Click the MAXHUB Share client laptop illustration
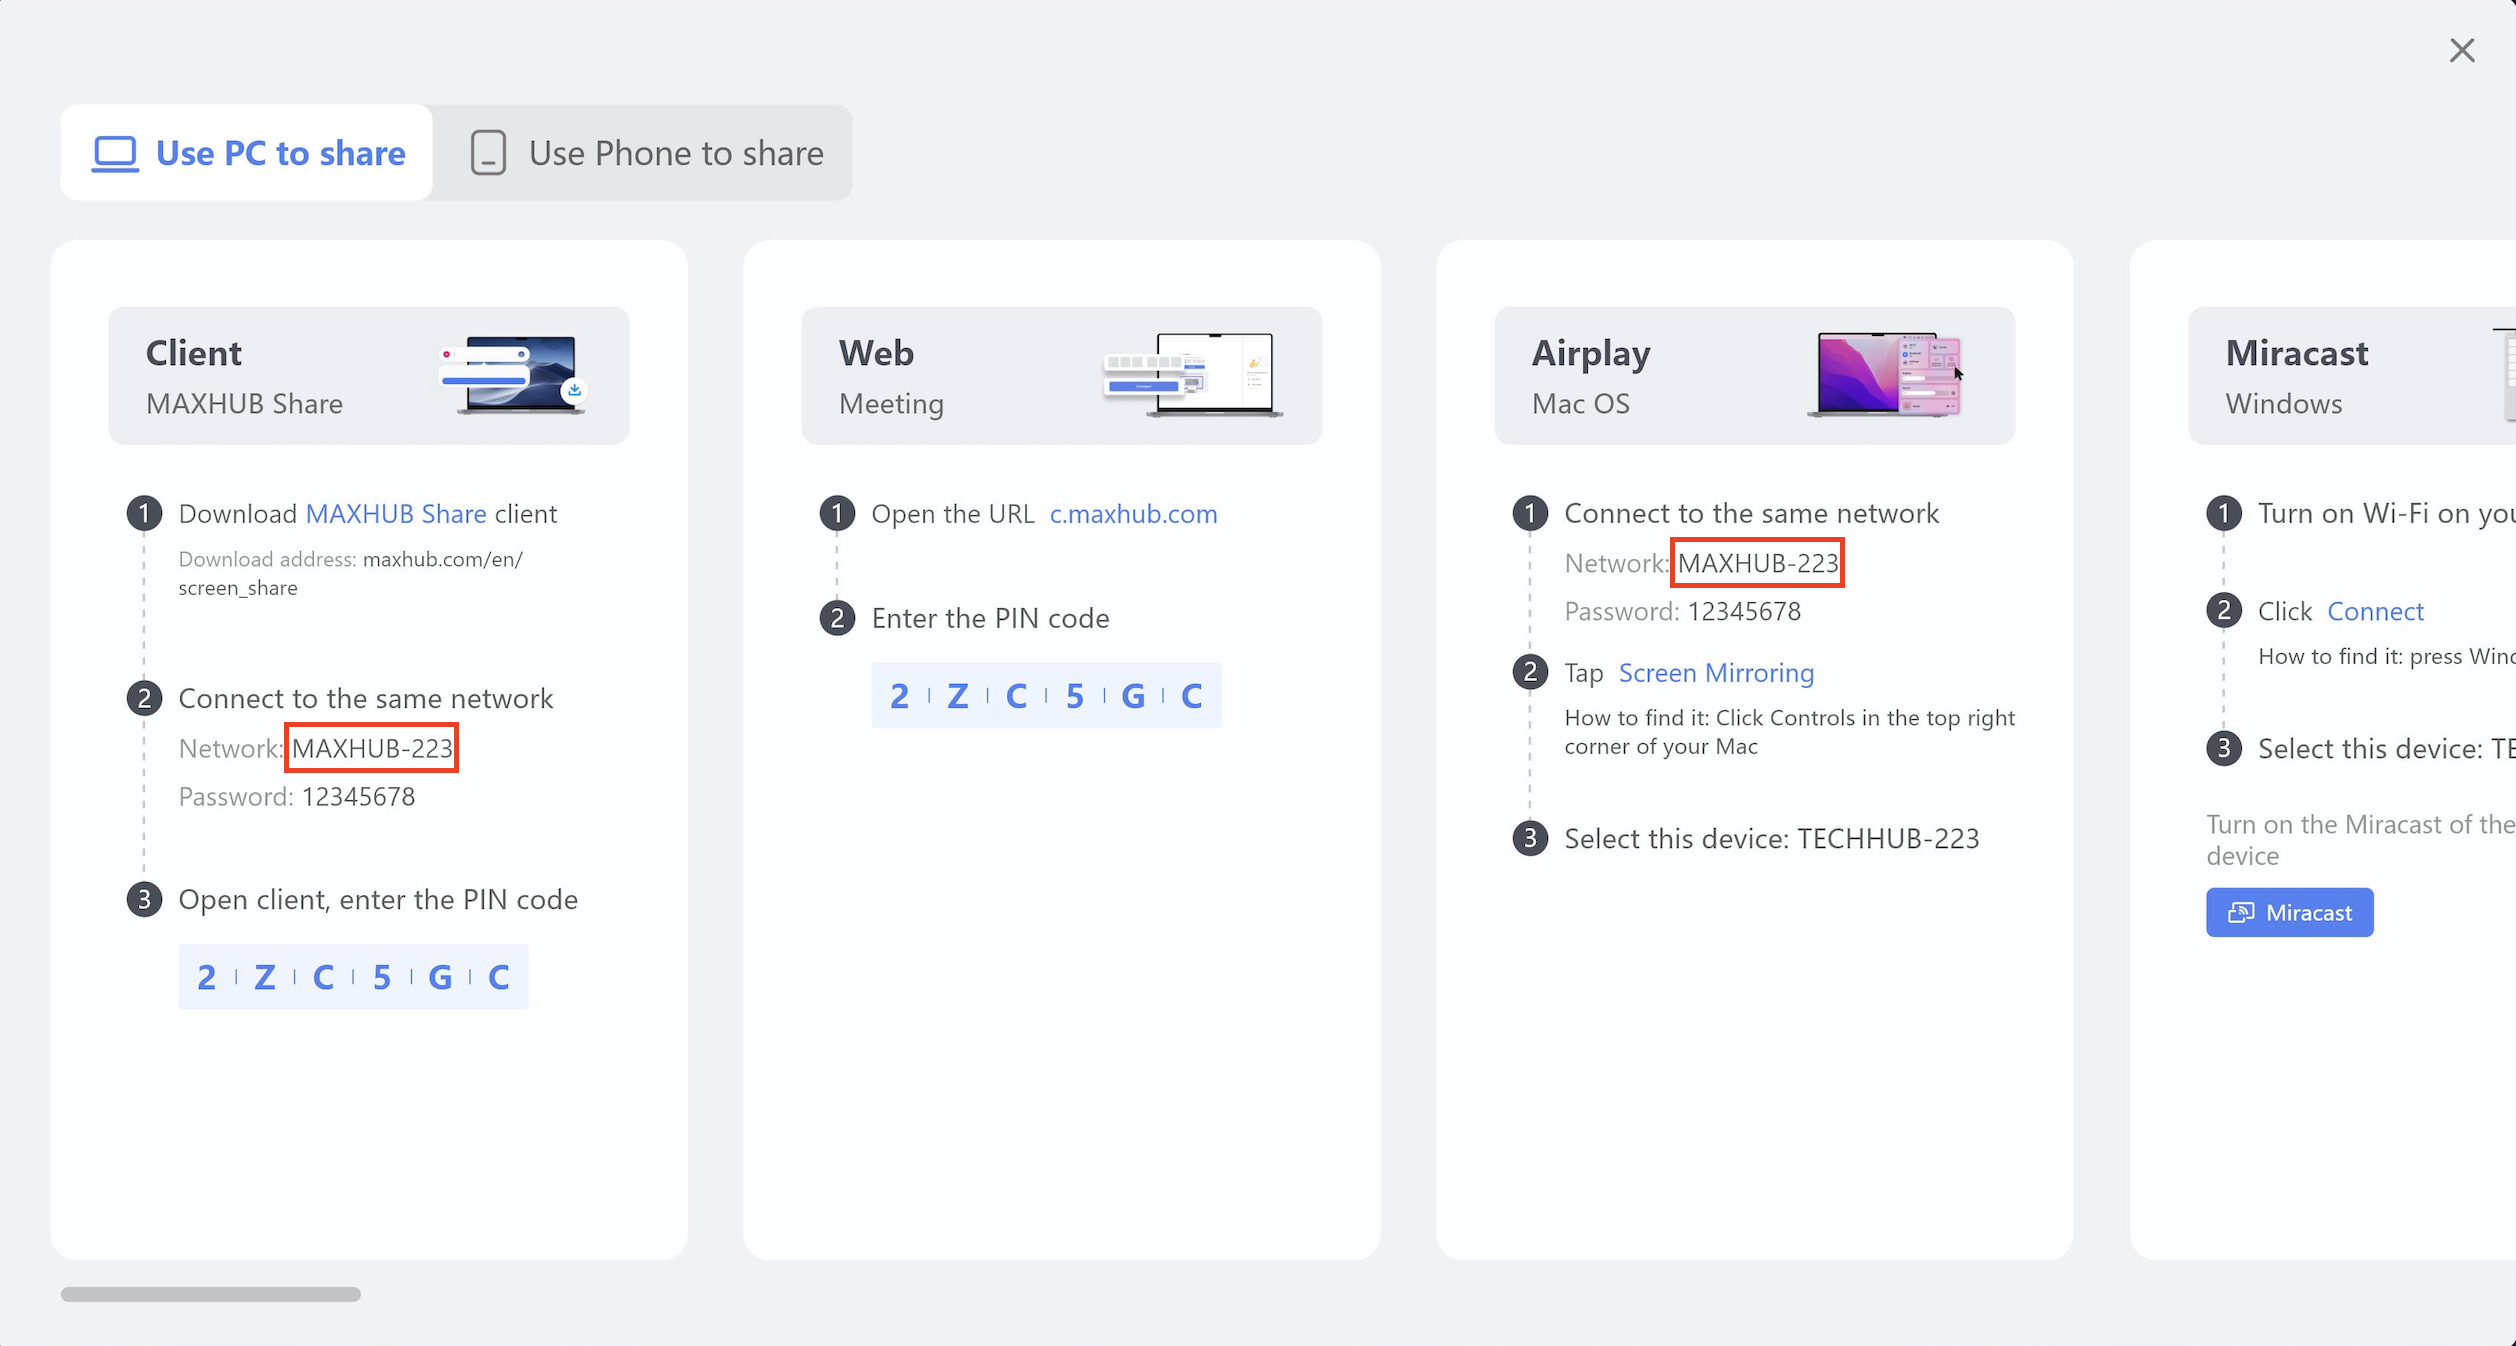Viewport: 2516px width, 1346px height. point(514,375)
